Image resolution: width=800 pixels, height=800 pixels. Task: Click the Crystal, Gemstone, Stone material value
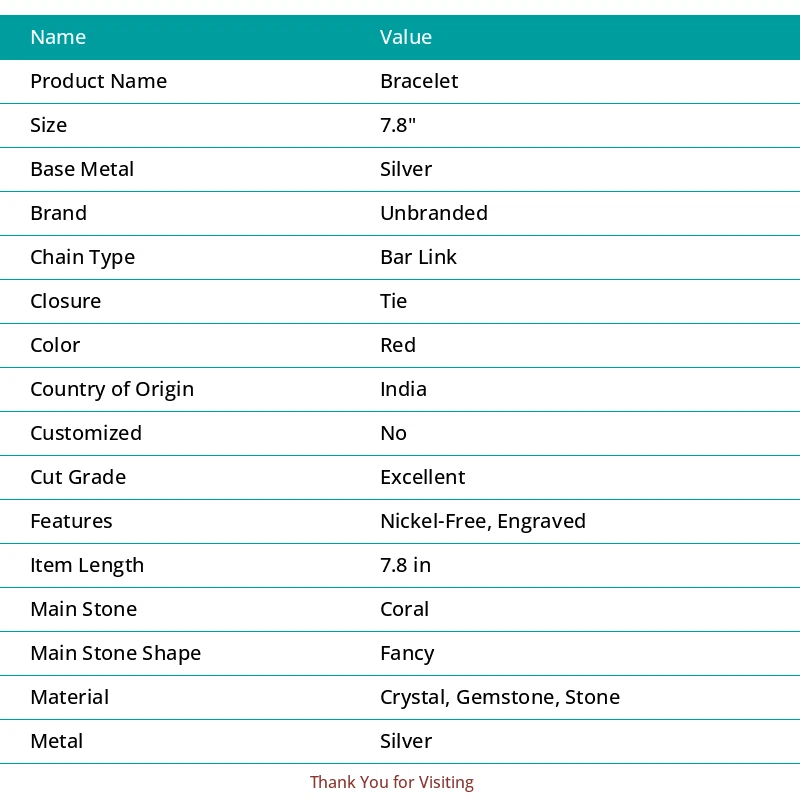point(500,697)
